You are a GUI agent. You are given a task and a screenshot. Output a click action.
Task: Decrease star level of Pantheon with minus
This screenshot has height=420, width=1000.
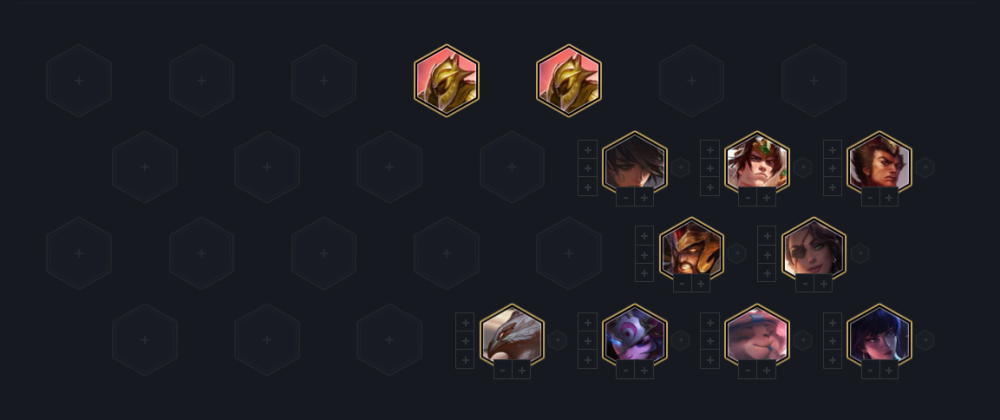(x=682, y=284)
